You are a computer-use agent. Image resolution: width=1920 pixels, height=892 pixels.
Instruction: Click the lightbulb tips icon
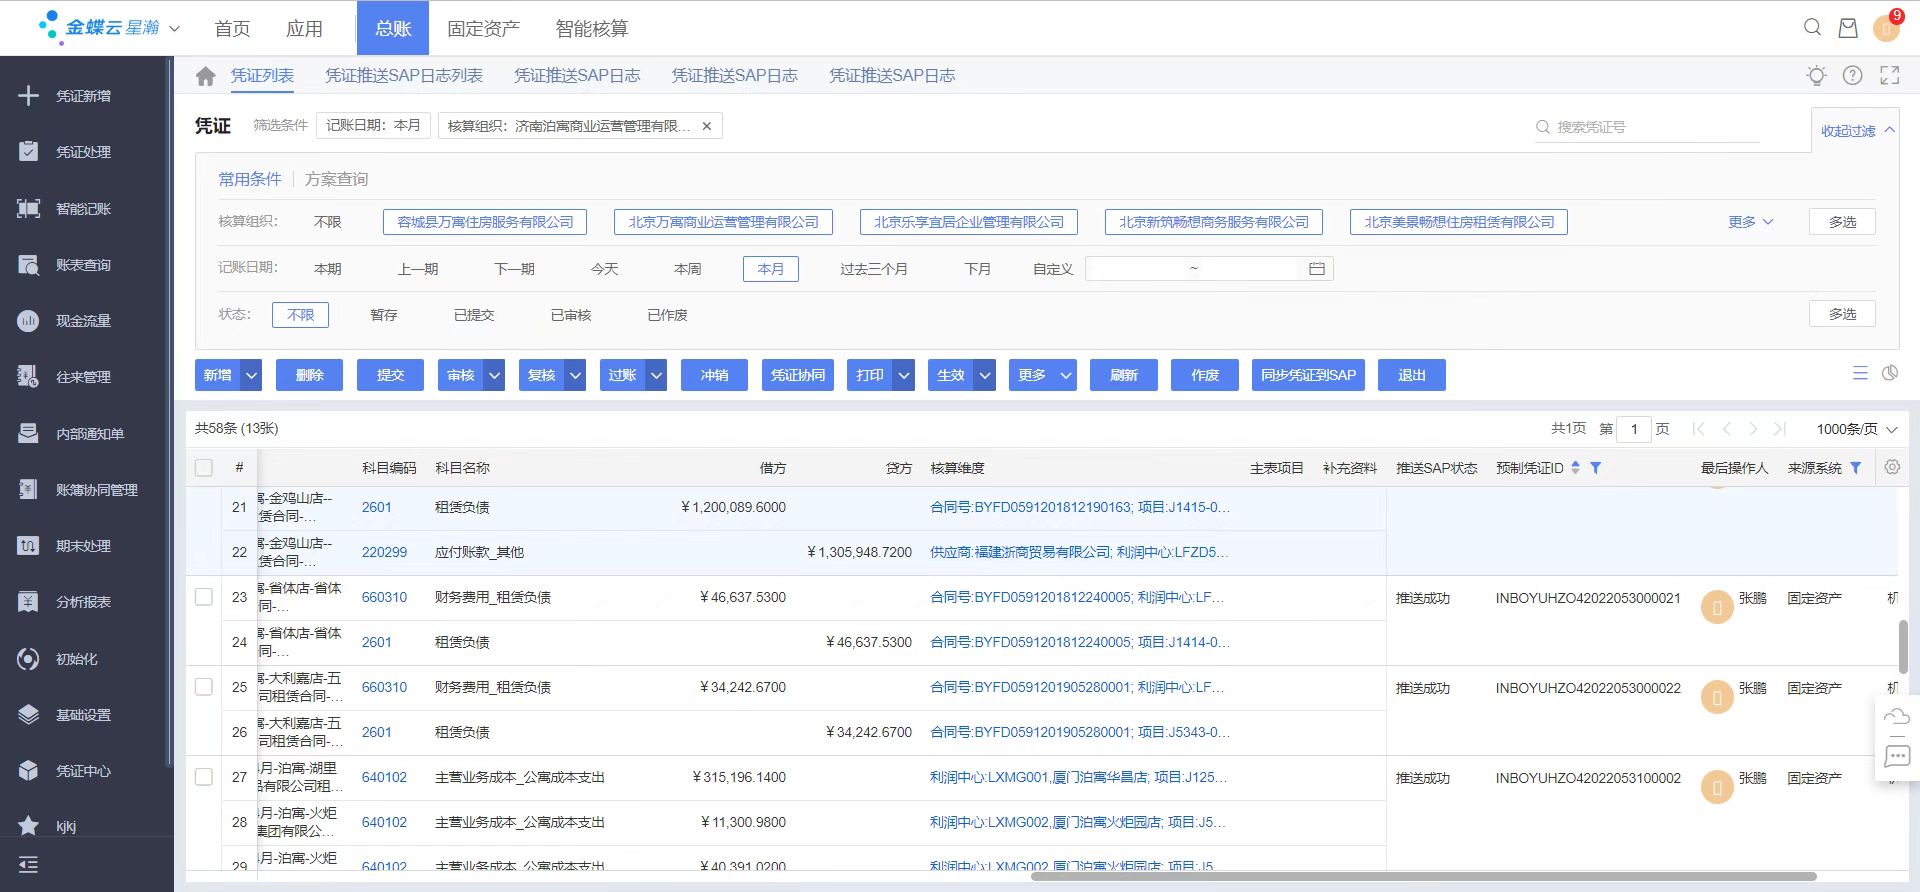pyautogui.click(x=1816, y=75)
